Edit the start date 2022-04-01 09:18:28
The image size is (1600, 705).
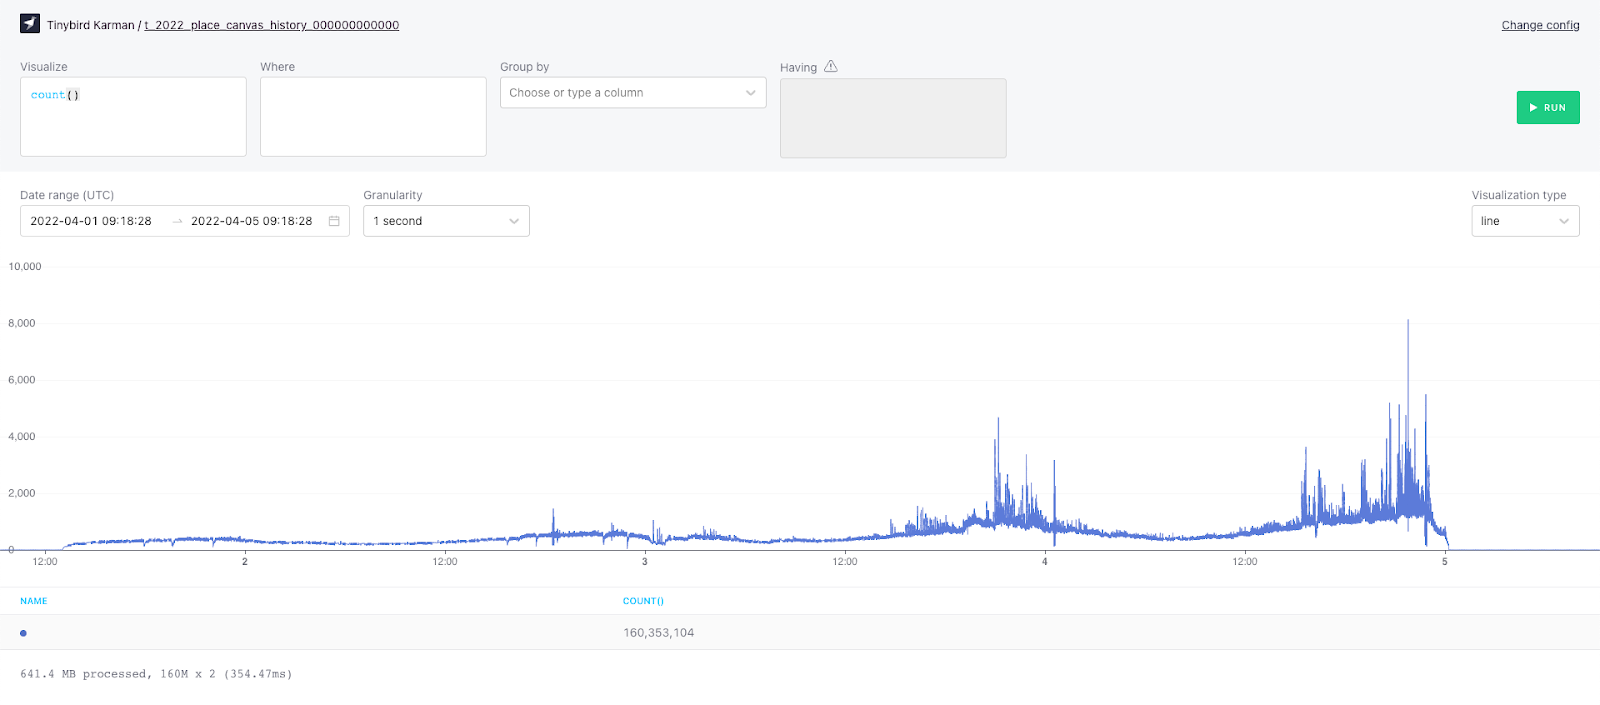pos(91,221)
